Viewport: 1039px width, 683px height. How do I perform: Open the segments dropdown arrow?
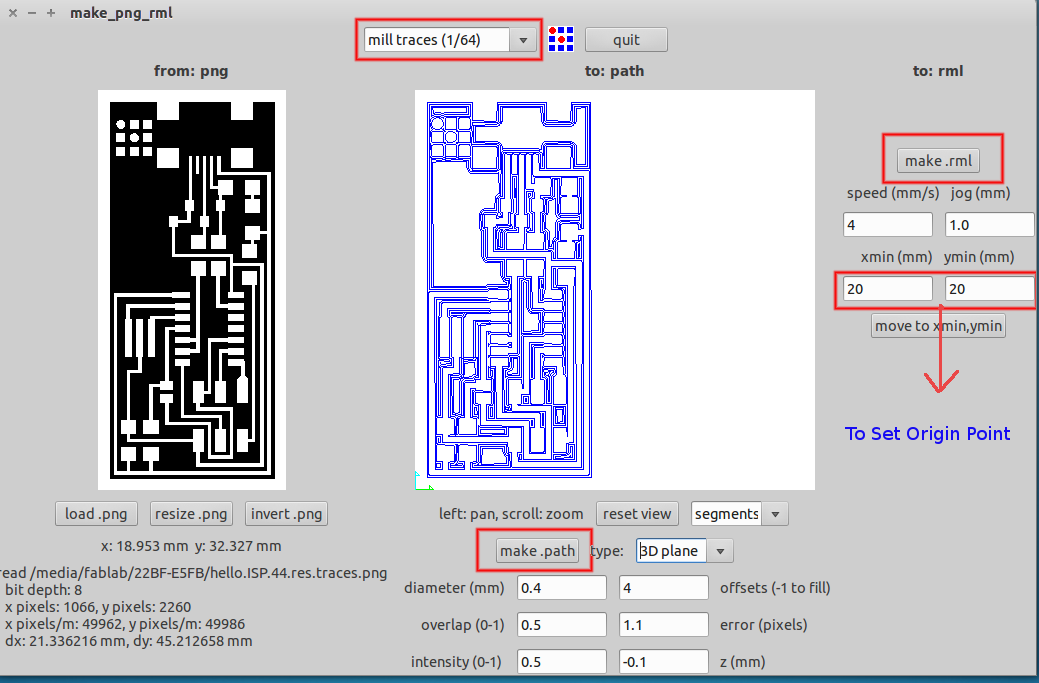pos(775,514)
